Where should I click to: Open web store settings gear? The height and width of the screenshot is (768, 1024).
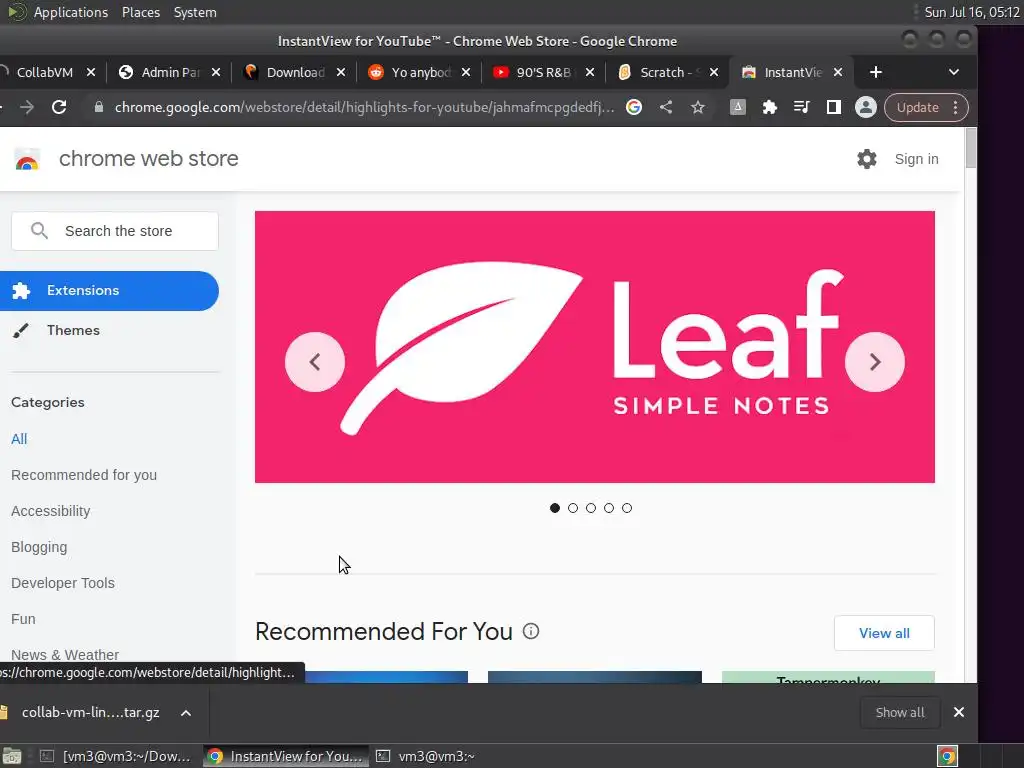[x=867, y=159]
